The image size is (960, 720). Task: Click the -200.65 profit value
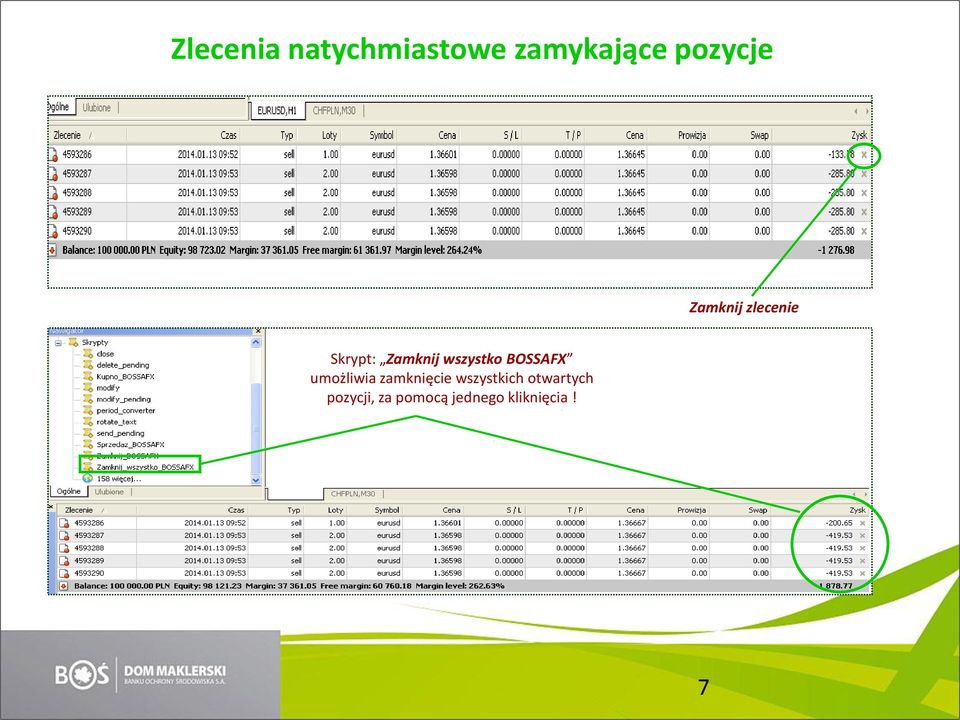point(839,523)
